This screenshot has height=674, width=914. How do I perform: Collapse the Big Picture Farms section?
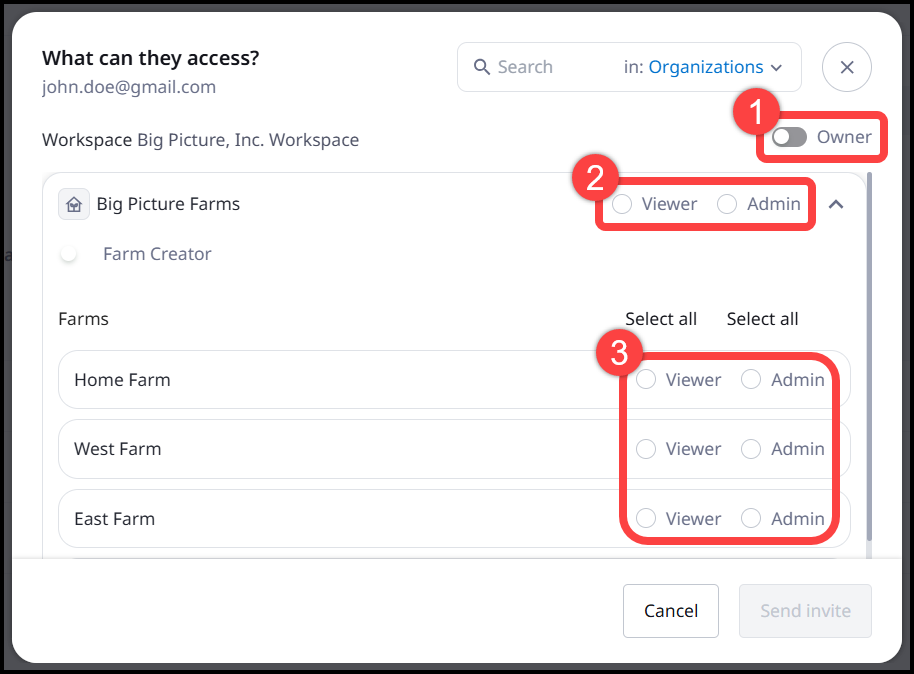[x=836, y=203]
